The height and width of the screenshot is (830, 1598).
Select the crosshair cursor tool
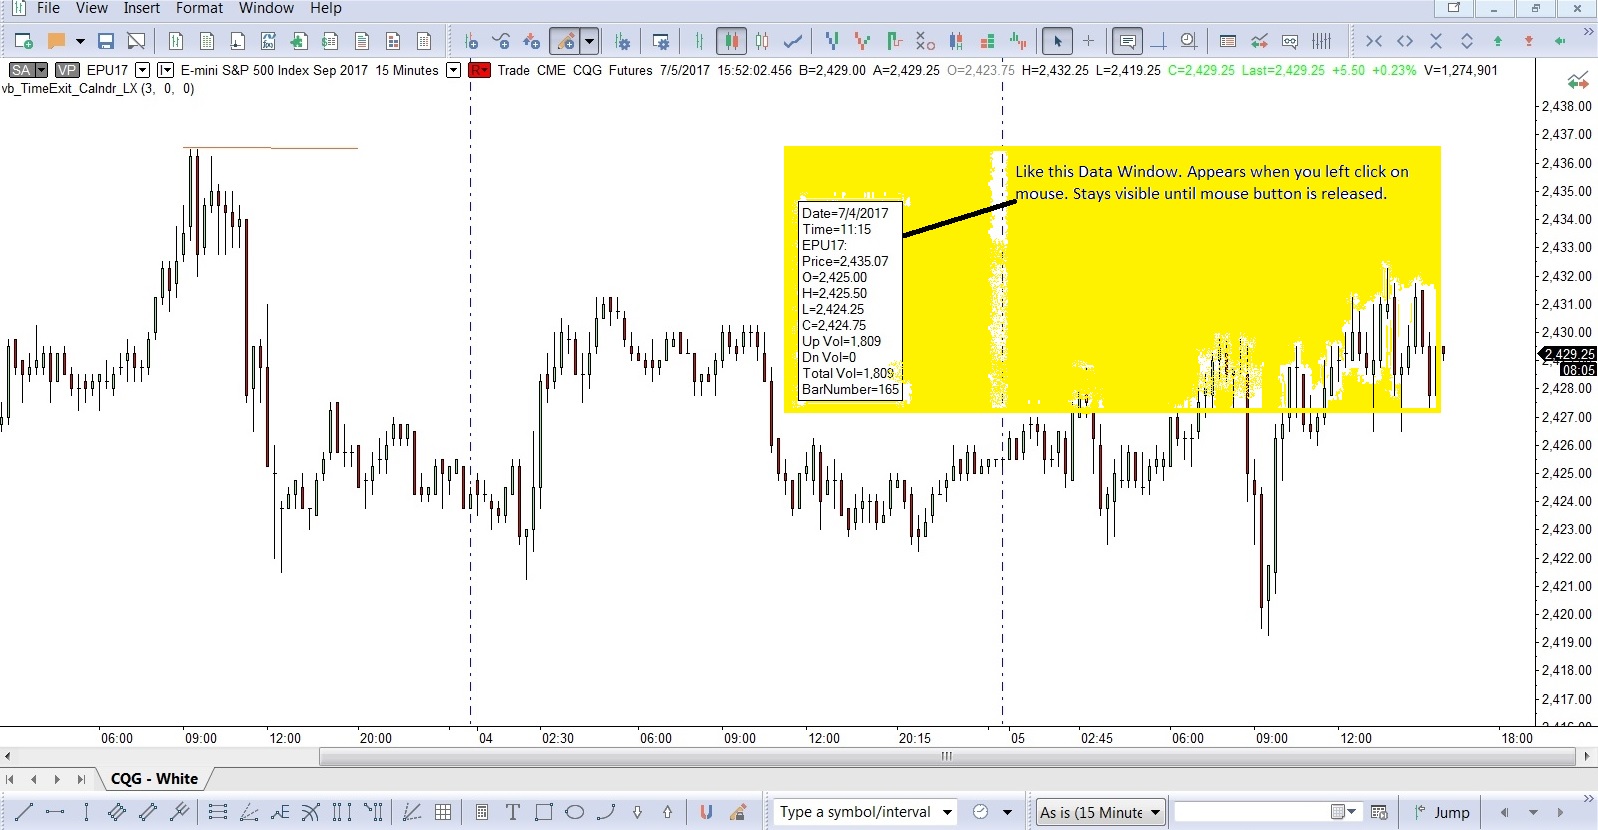tap(1088, 41)
